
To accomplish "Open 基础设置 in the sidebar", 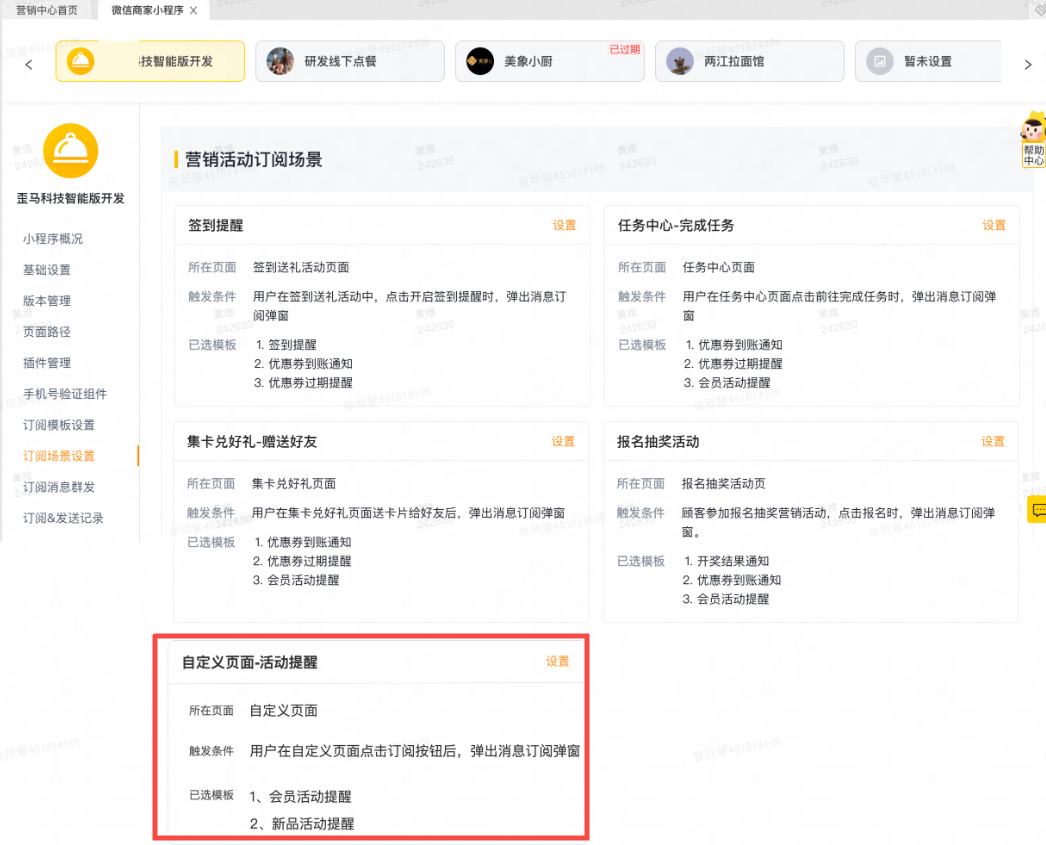I will click(47, 270).
